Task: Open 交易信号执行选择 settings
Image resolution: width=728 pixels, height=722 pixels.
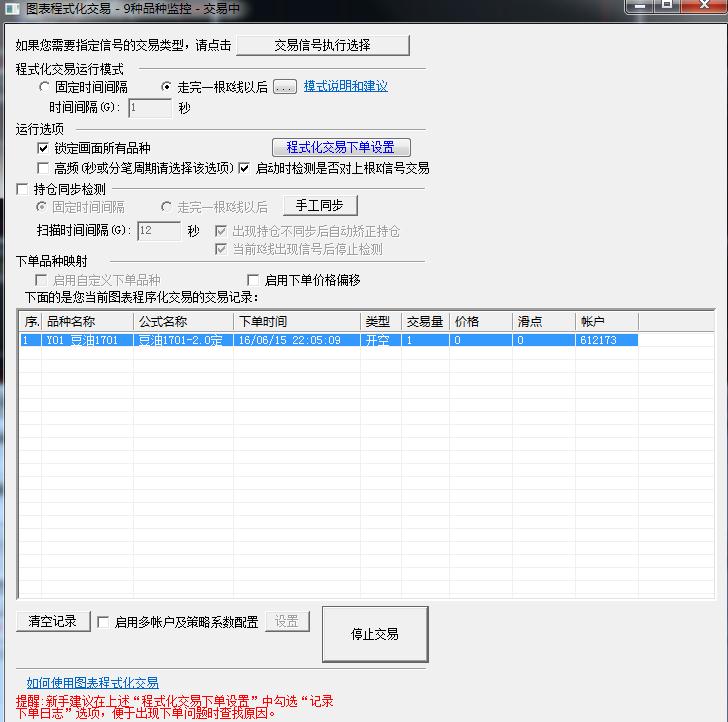Action: click(322, 45)
